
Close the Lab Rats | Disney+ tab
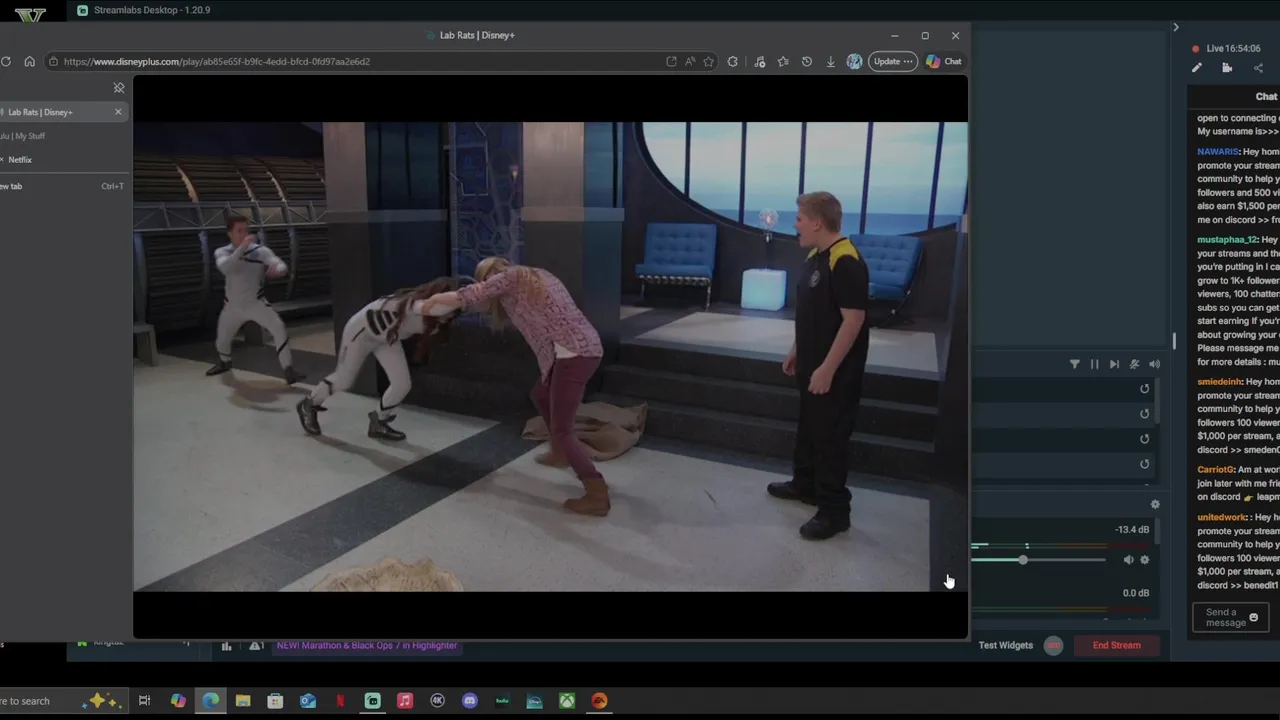[118, 112]
